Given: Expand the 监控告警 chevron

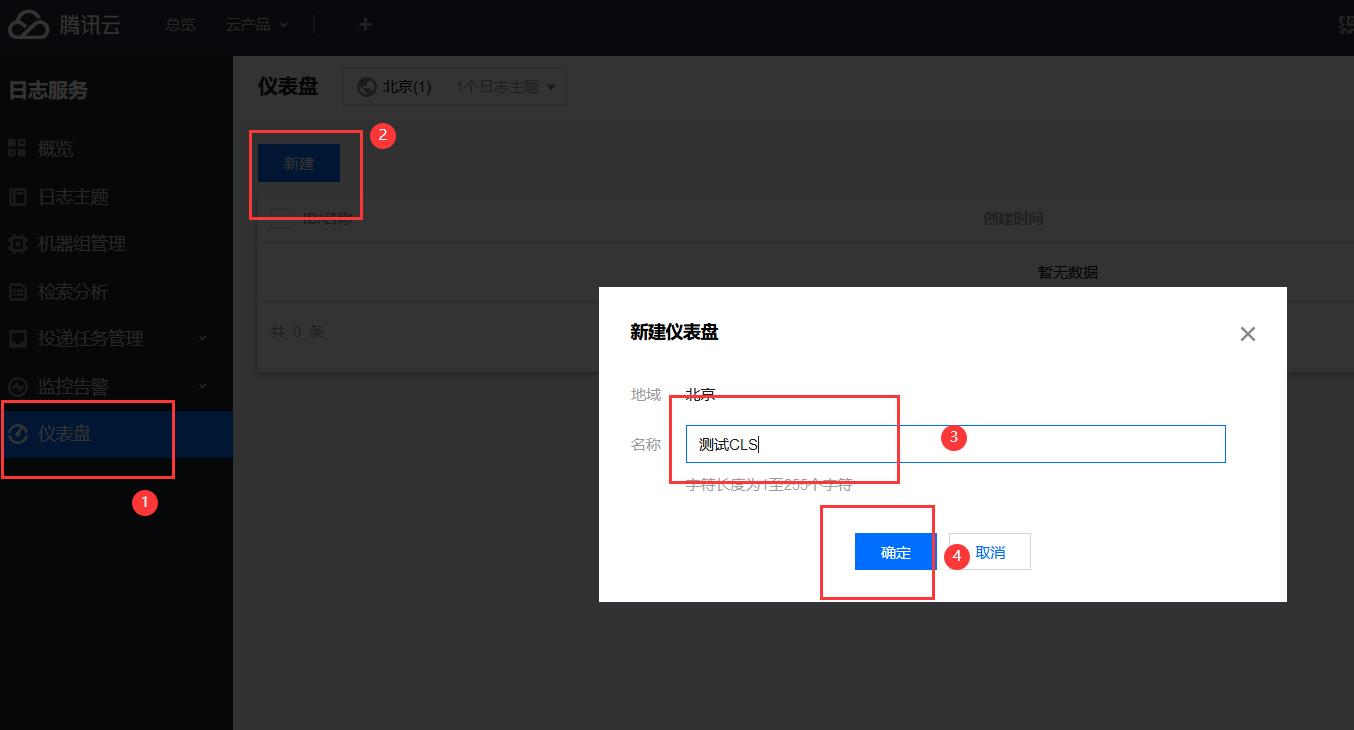Looking at the screenshot, I should (203, 386).
